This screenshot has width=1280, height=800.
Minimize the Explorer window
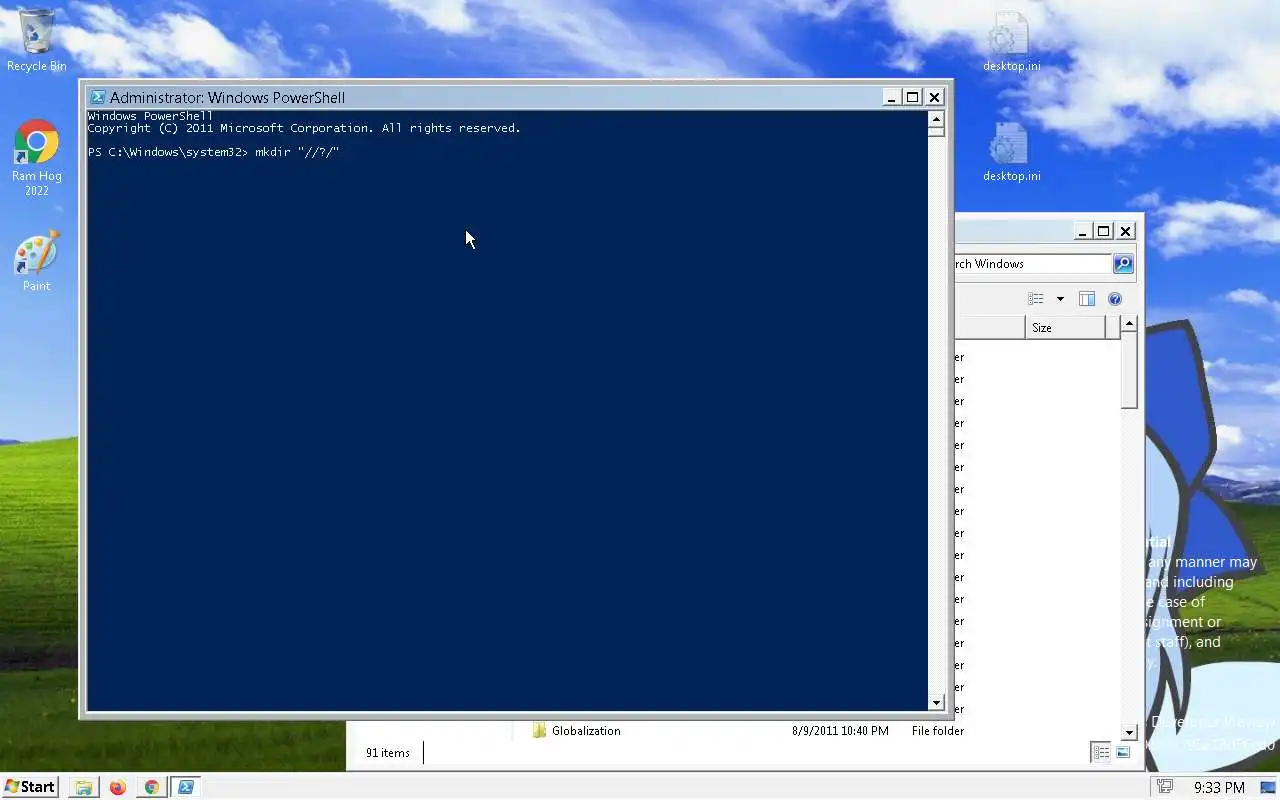(1082, 231)
